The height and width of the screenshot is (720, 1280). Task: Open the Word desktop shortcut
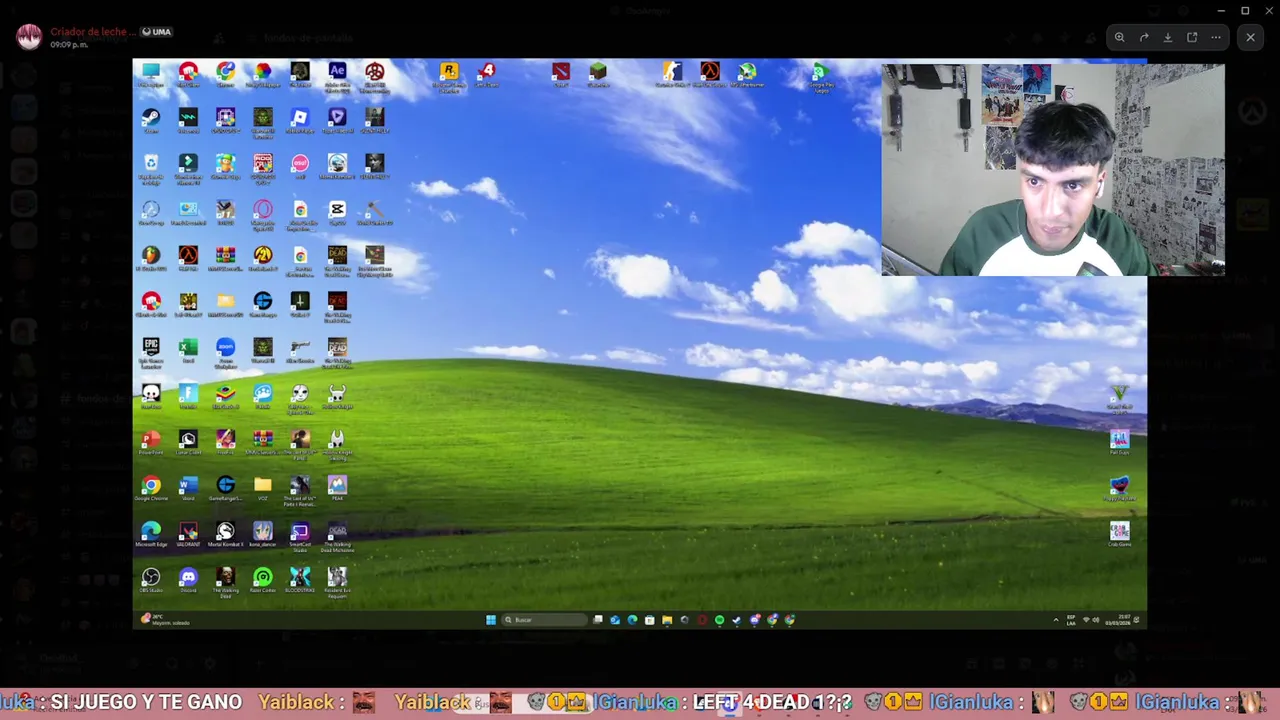click(x=188, y=486)
